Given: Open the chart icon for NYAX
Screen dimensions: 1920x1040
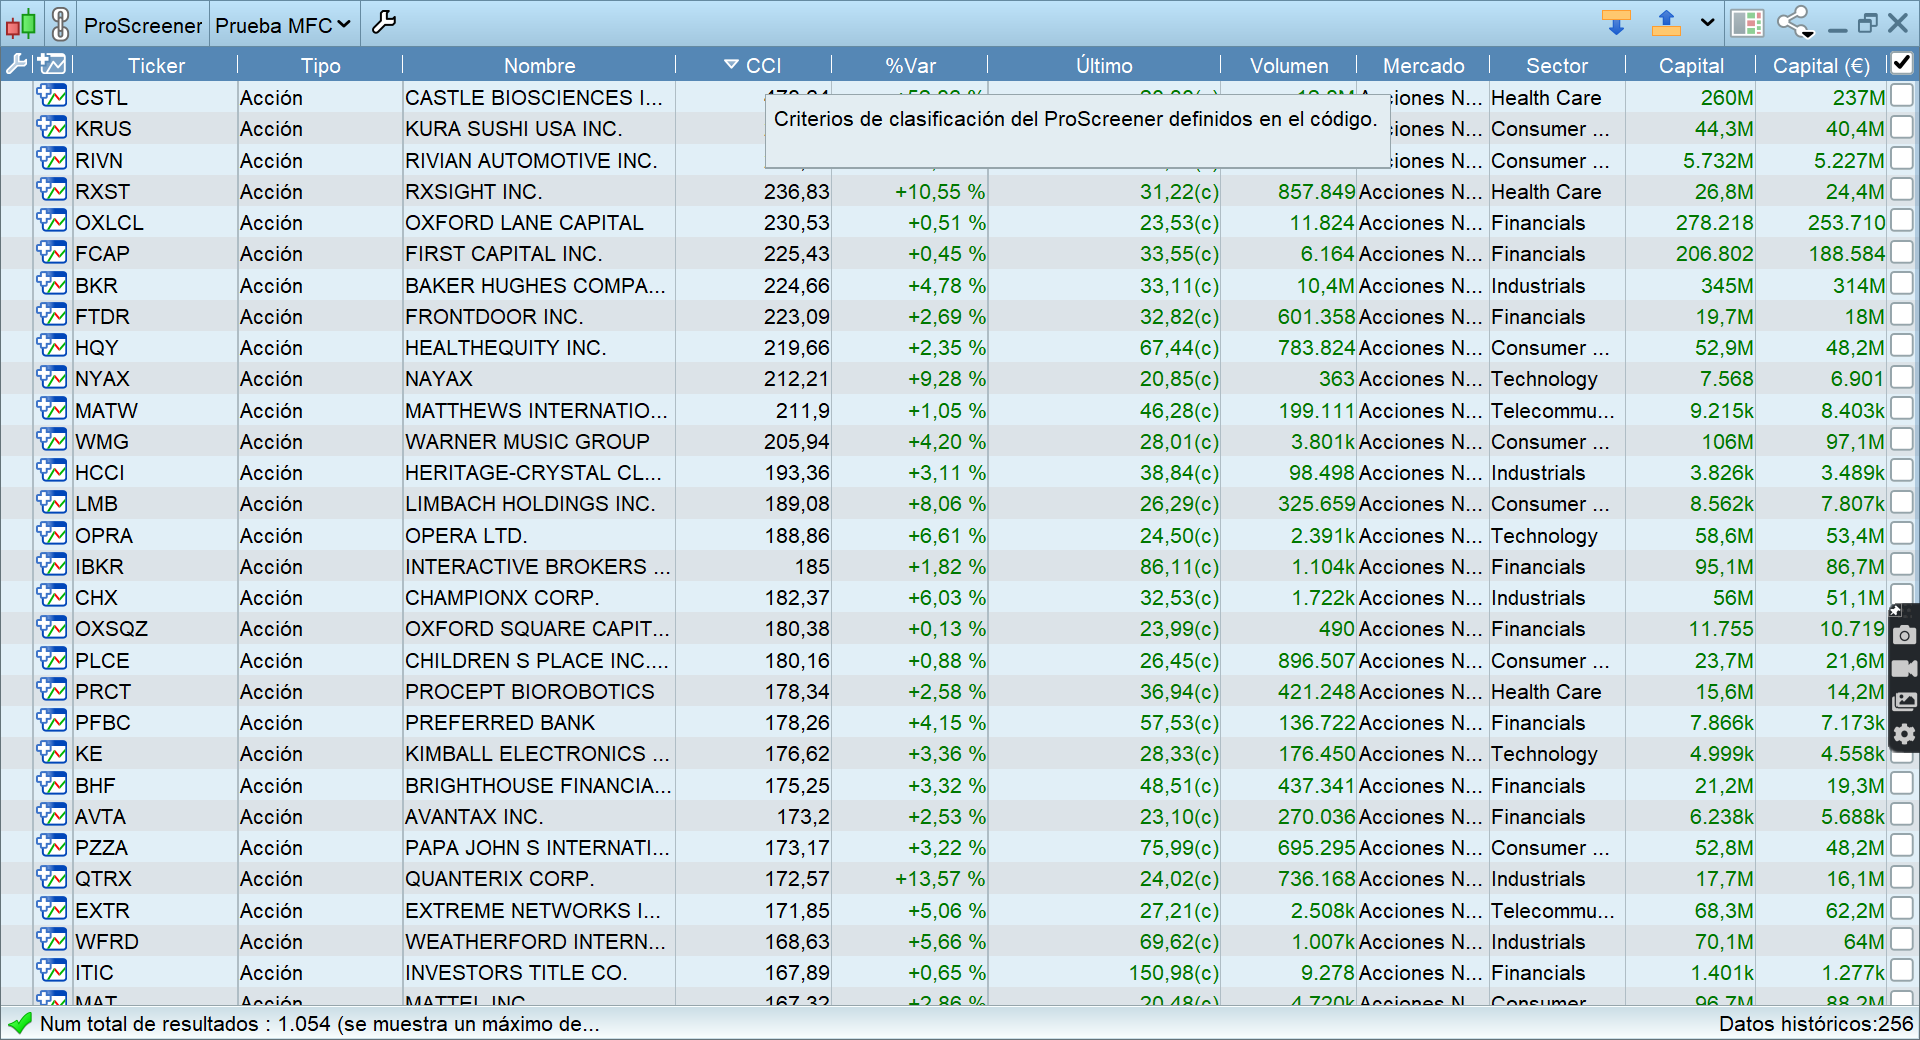Looking at the screenshot, I should point(51,377).
